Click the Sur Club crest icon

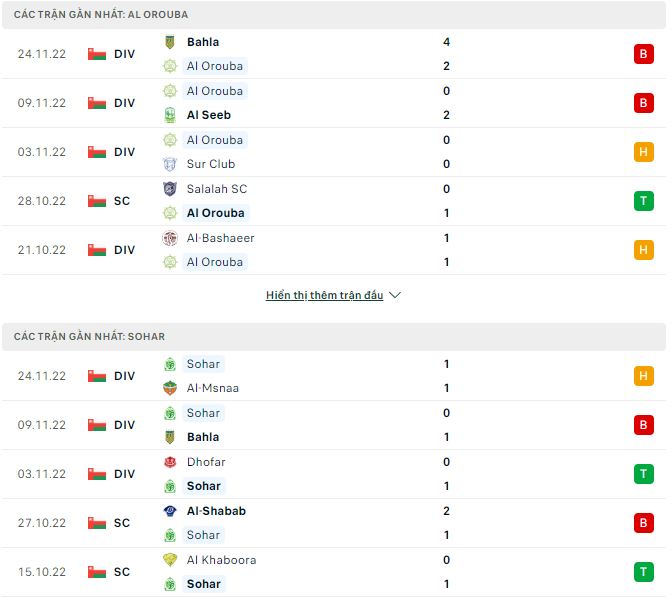tap(169, 164)
